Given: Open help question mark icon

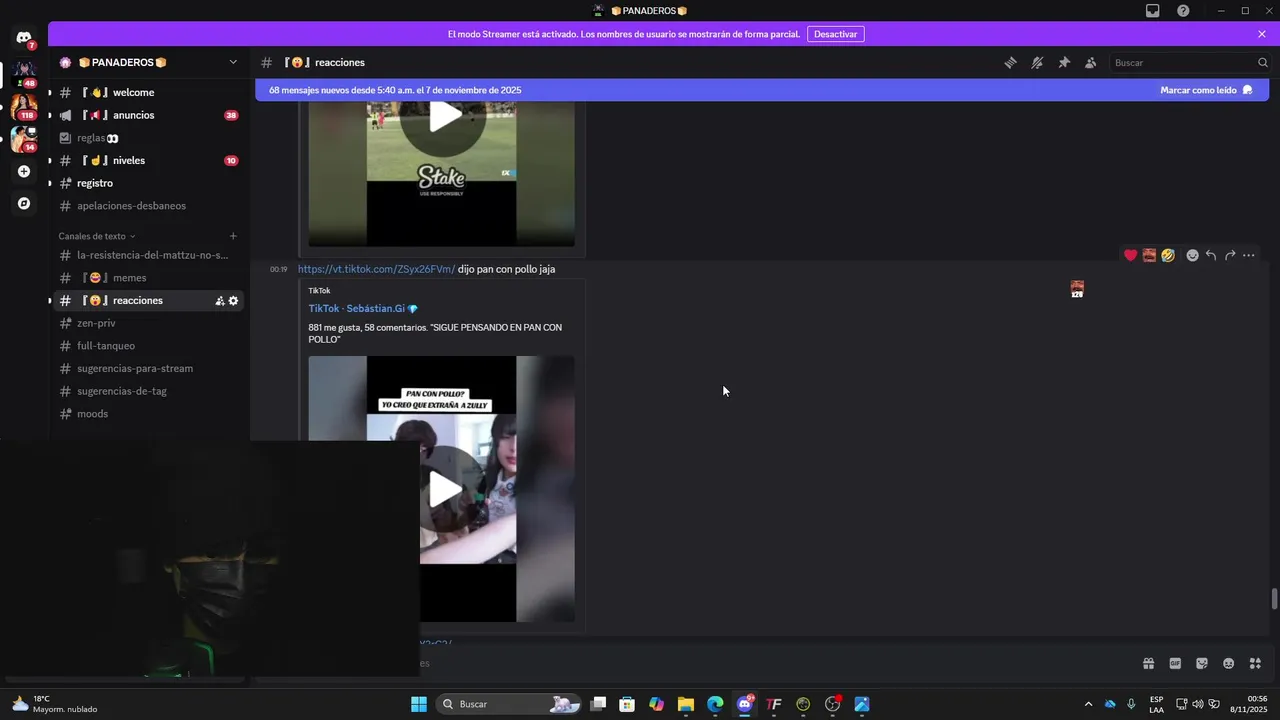Looking at the screenshot, I should coord(1183,10).
